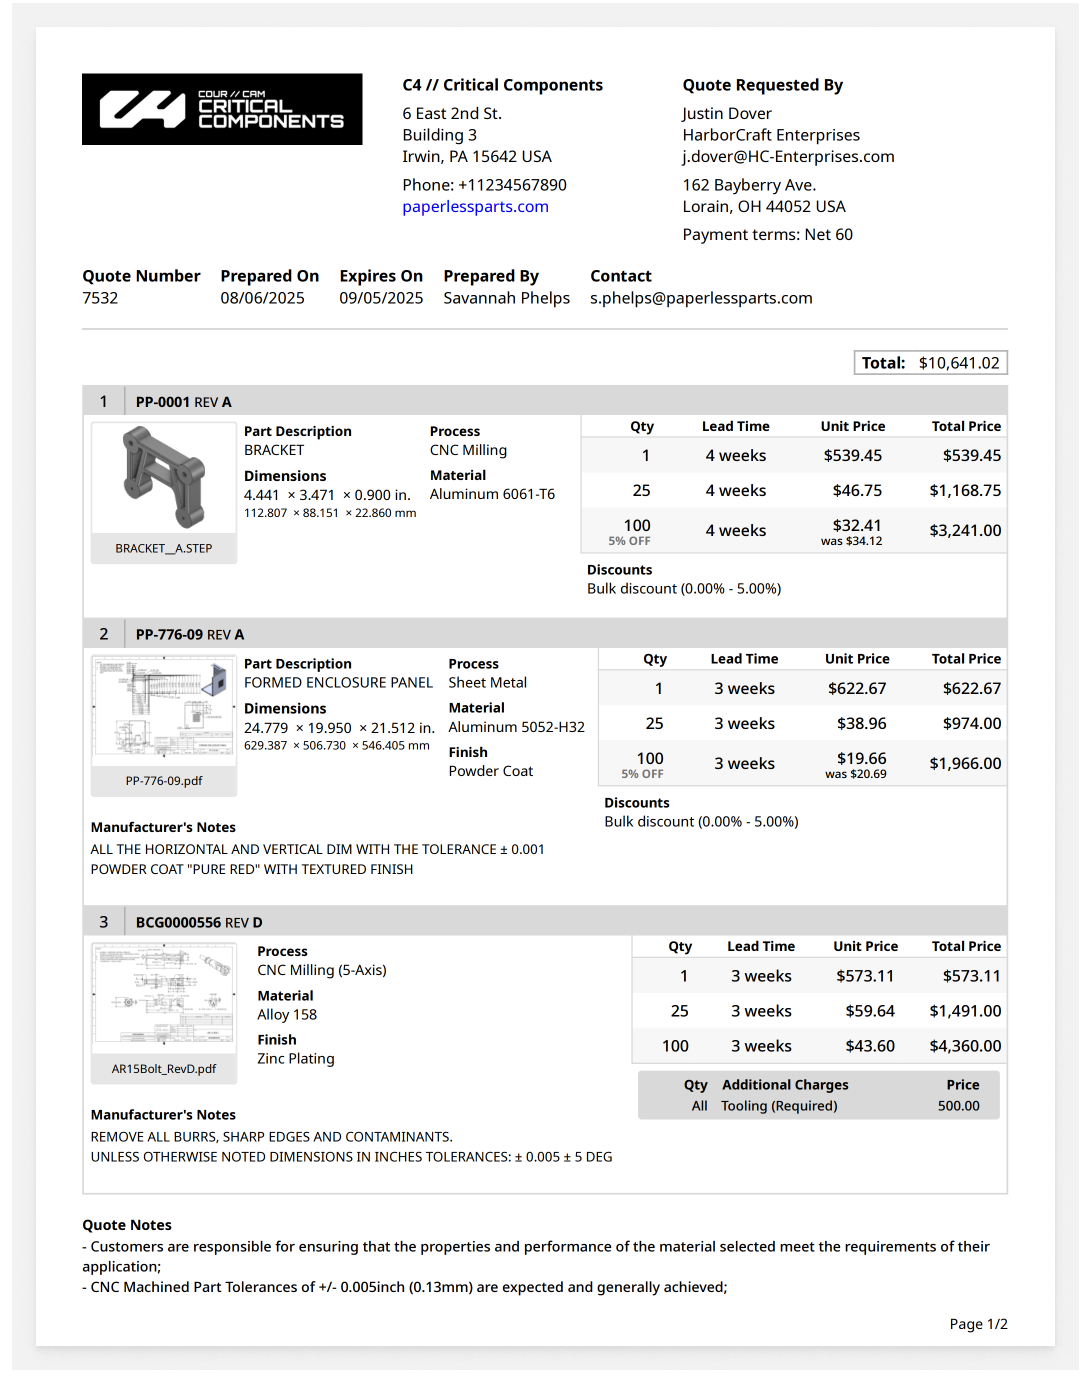Image resolution: width=1091 pixels, height=1391 pixels.
Task: Click the C4 Critical Components logo
Action: (x=222, y=109)
